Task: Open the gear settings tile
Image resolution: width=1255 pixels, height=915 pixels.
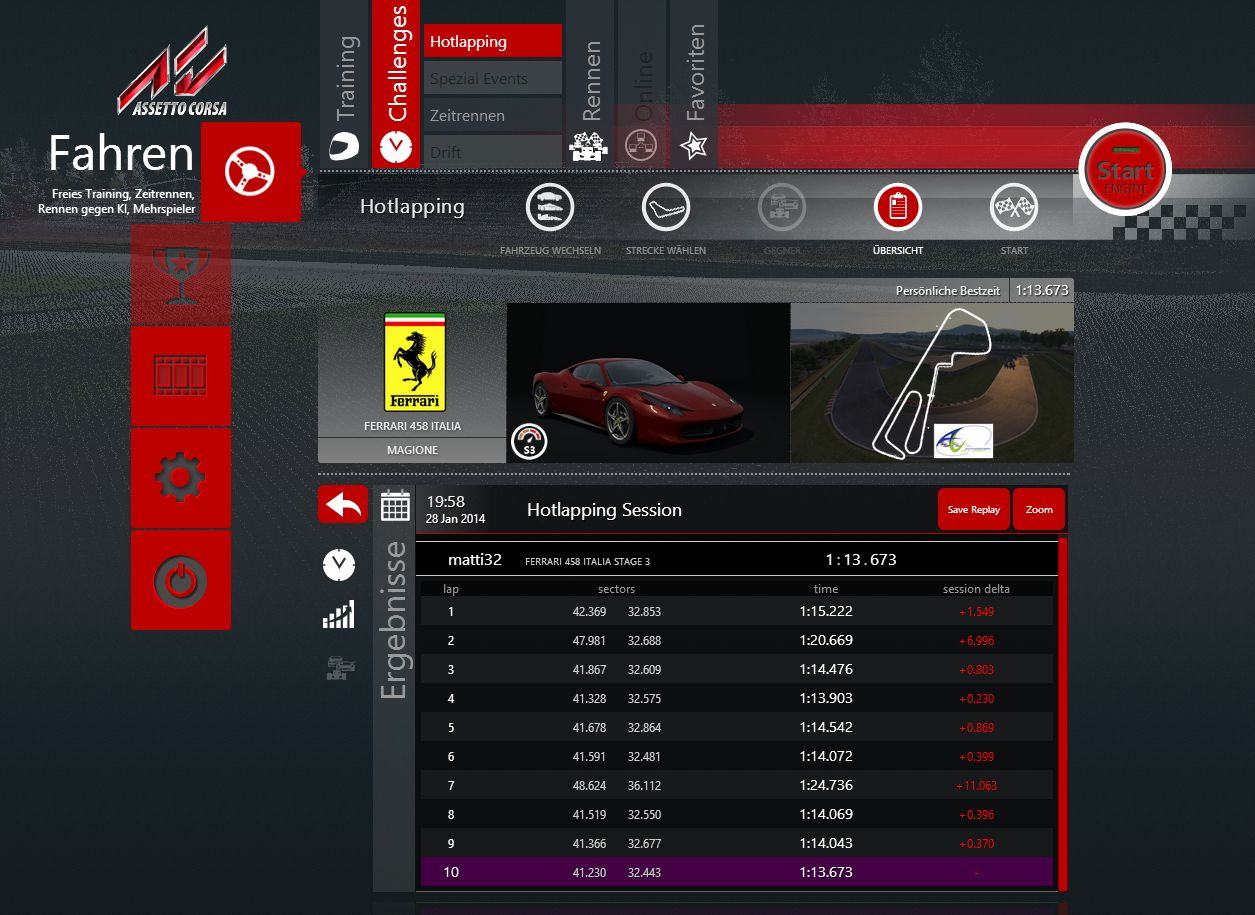Action: [181, 478]
